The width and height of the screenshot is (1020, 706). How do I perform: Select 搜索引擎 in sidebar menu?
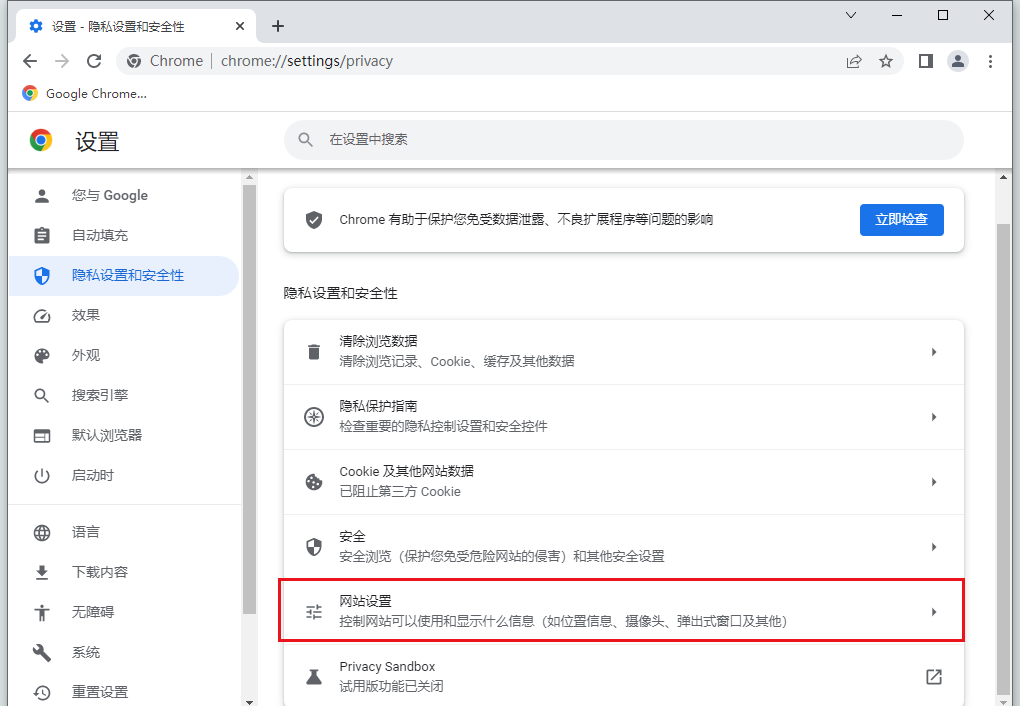[100, 396]
